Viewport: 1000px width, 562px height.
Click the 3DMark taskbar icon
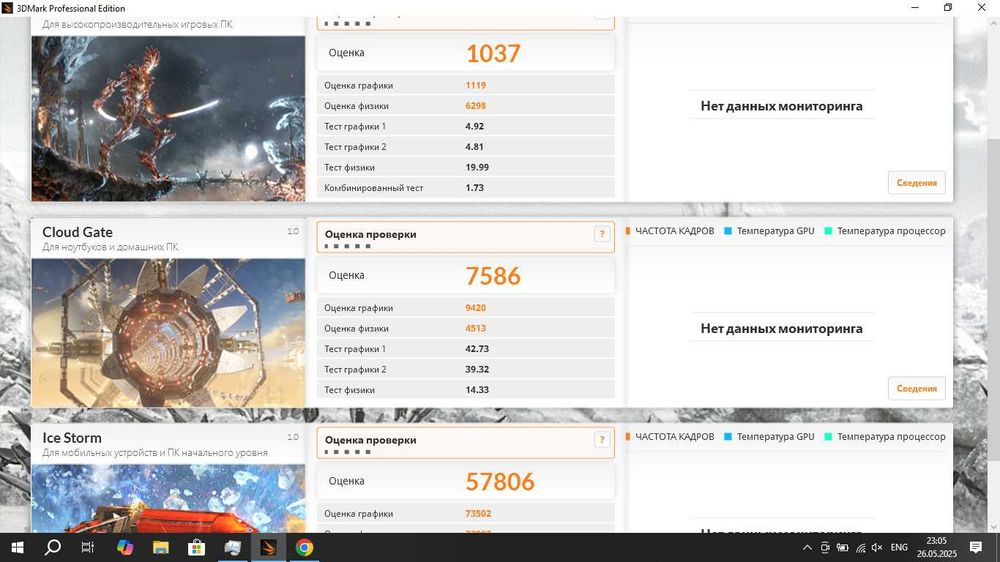point(268,547)
